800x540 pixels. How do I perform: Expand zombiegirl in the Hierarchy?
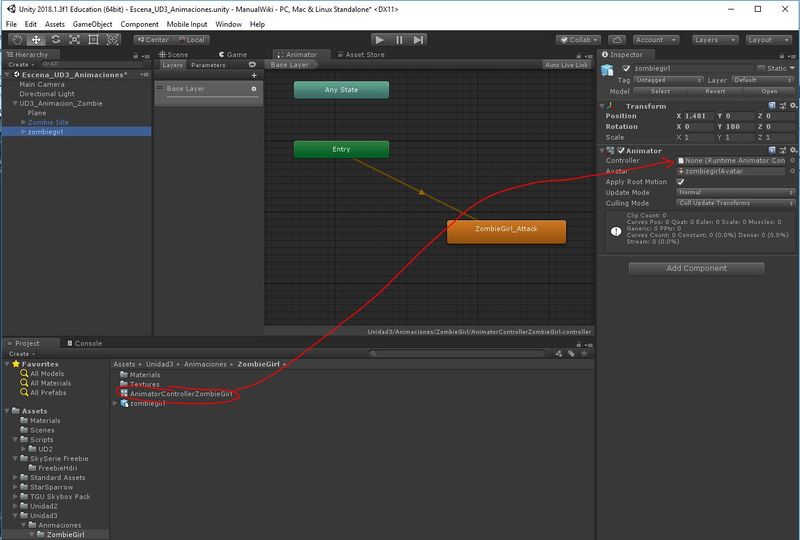[23, 132]
